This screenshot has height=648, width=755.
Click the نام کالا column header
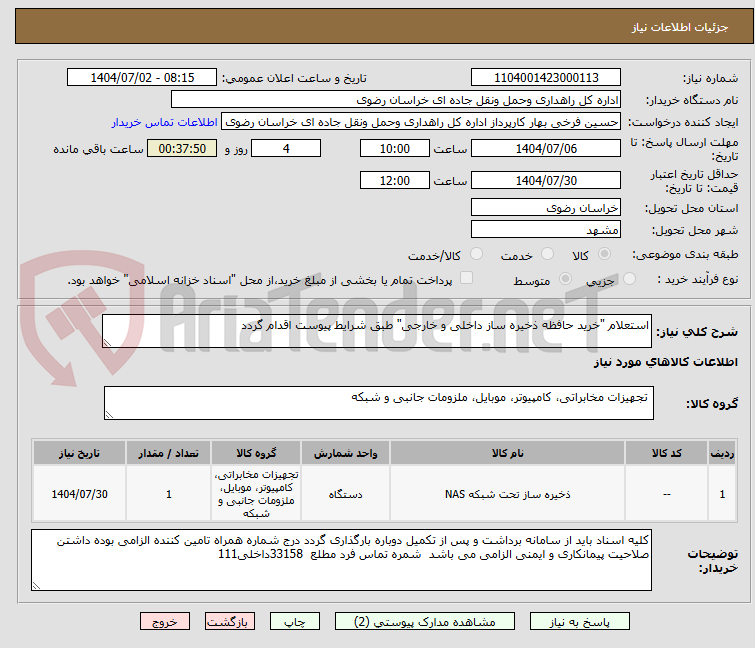[508, 453]
